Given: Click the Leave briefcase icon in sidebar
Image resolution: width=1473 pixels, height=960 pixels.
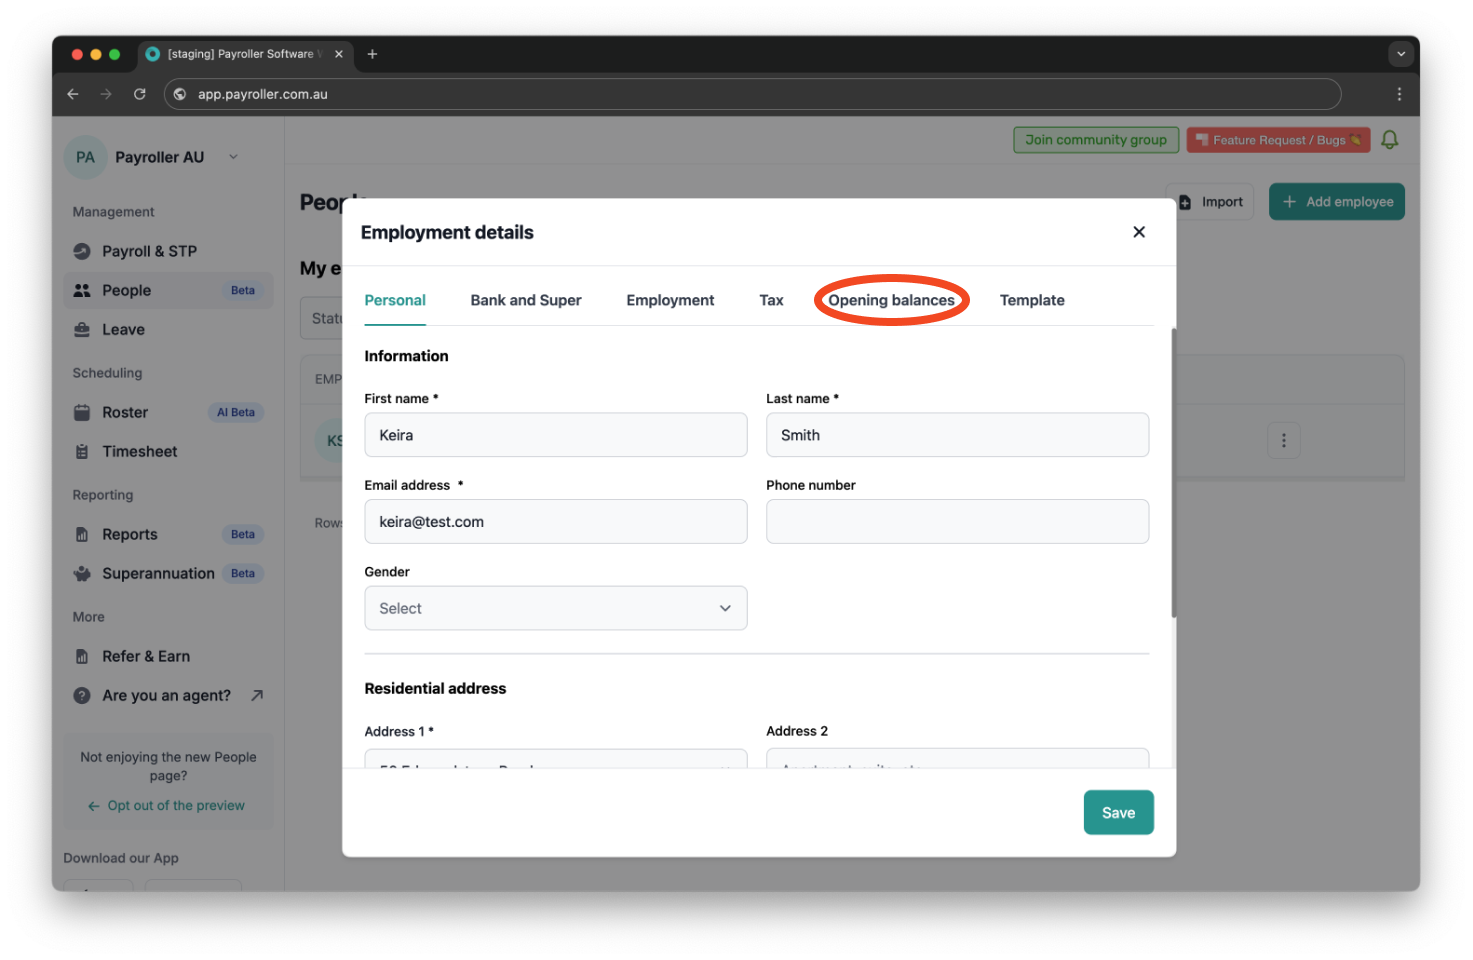Looking at the screenshot, I should [84, 329].
